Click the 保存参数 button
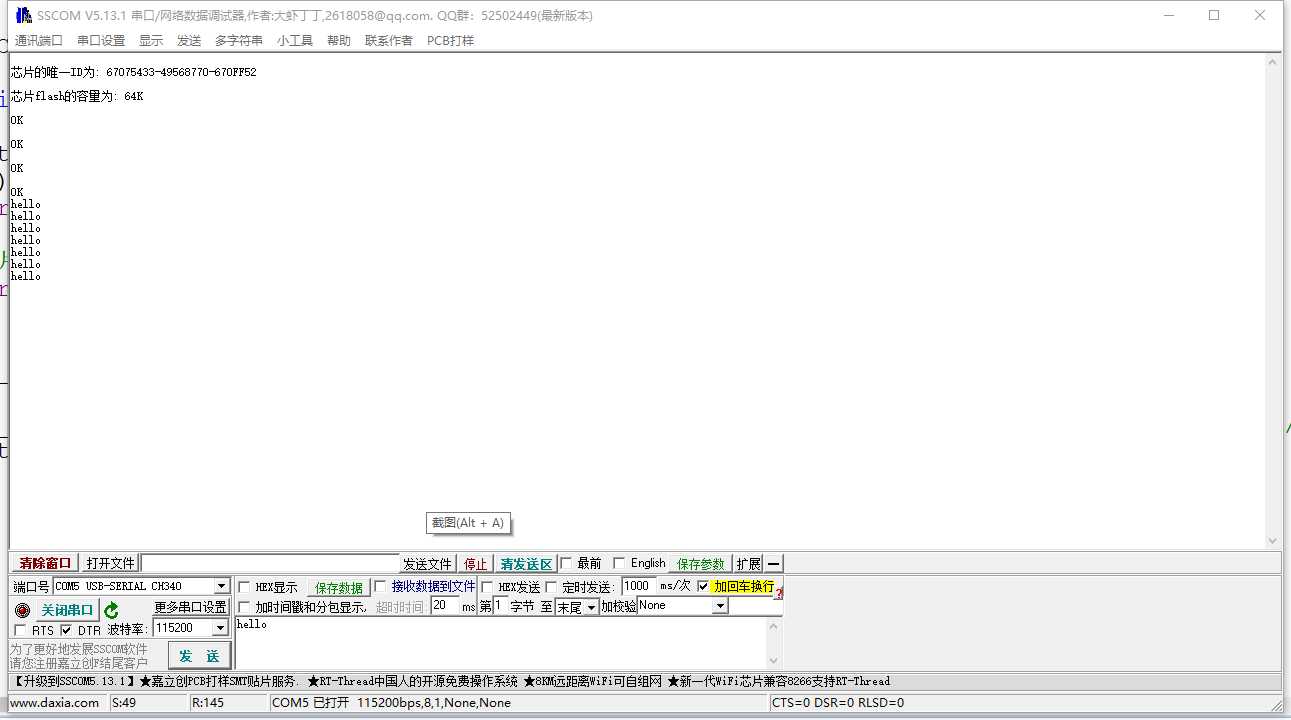This screenshot has width=1291, height=720. point(701,564)
